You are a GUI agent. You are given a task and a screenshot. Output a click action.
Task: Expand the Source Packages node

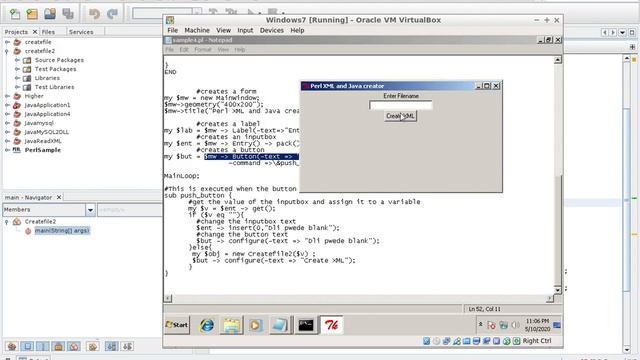click(x=17, y=60)
